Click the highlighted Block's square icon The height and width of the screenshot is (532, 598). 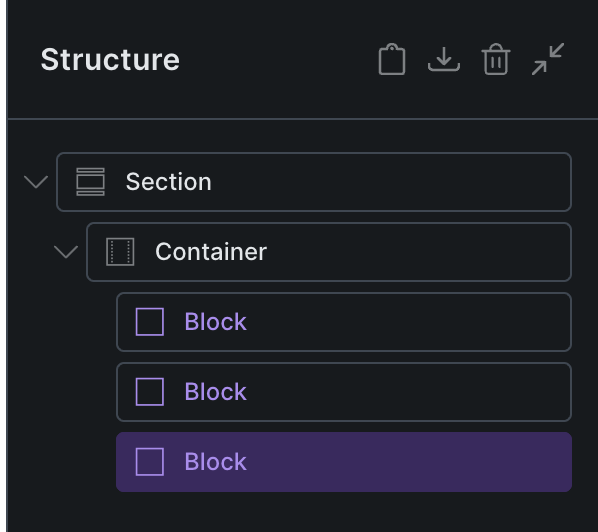point(150,462)
